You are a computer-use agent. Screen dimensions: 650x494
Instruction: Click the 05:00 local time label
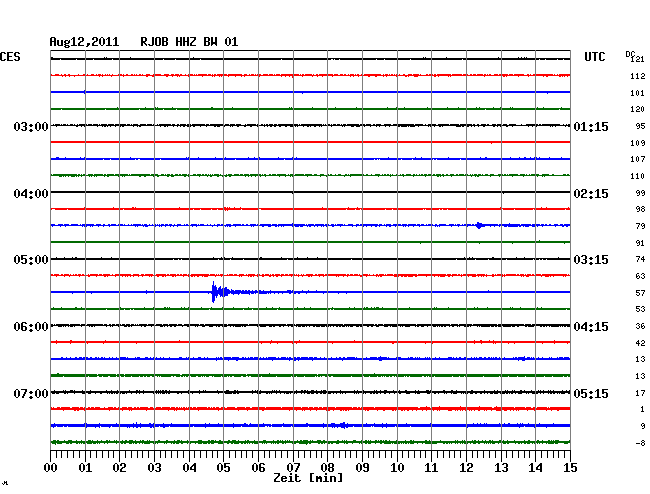coord(31,260)
